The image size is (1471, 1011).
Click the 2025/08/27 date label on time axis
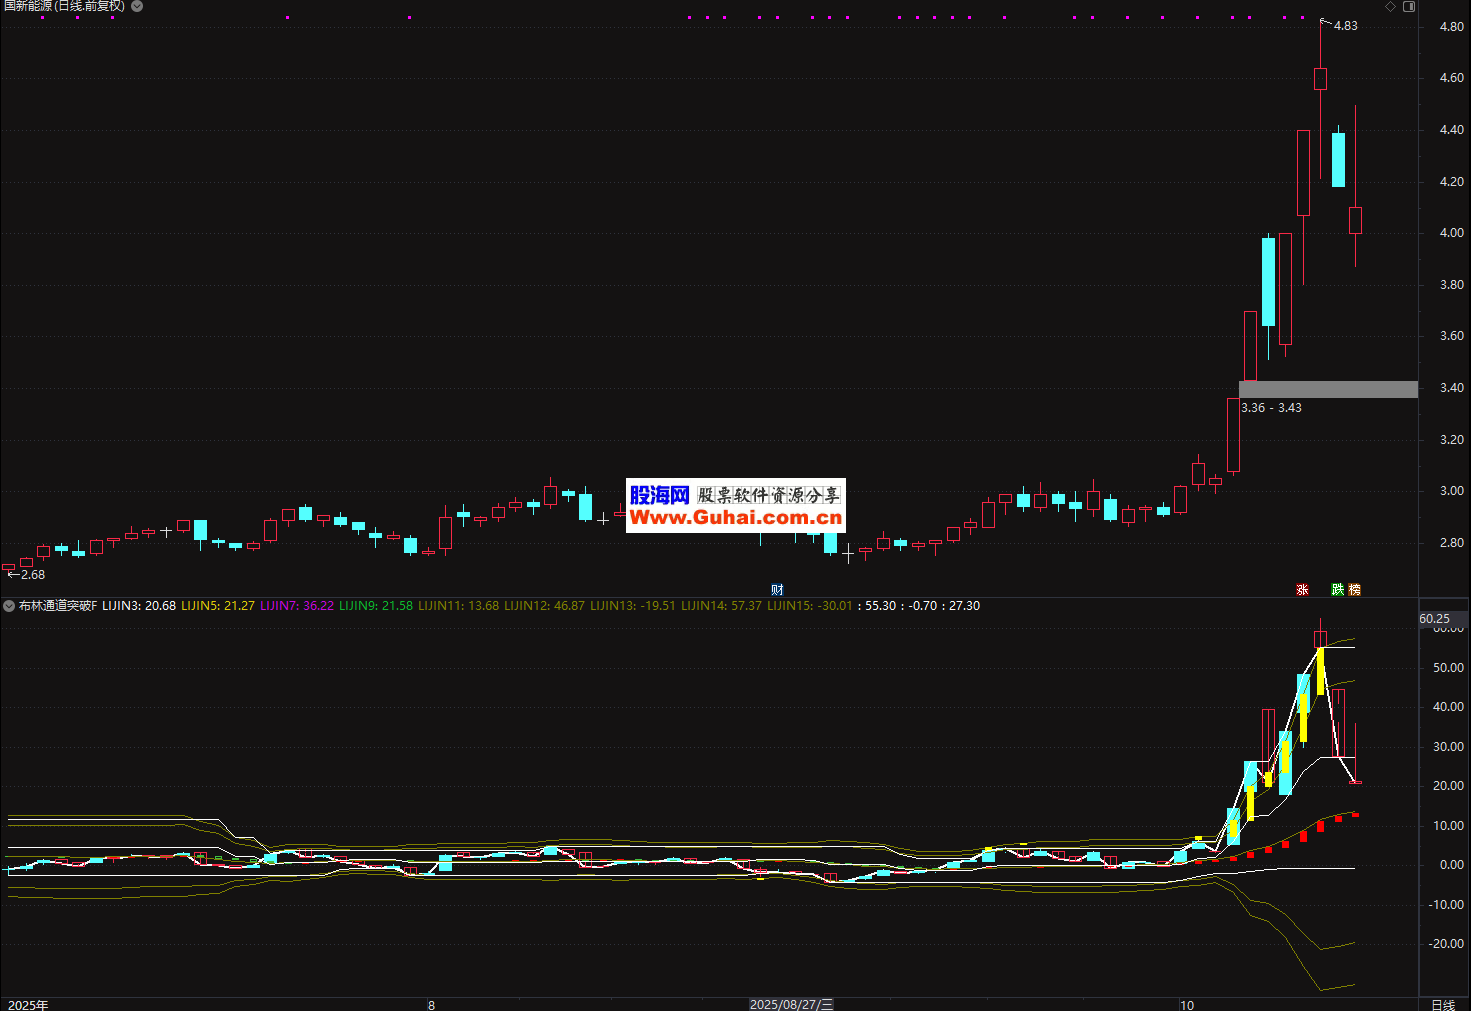pyautogui.click(x=791, y=1004)
